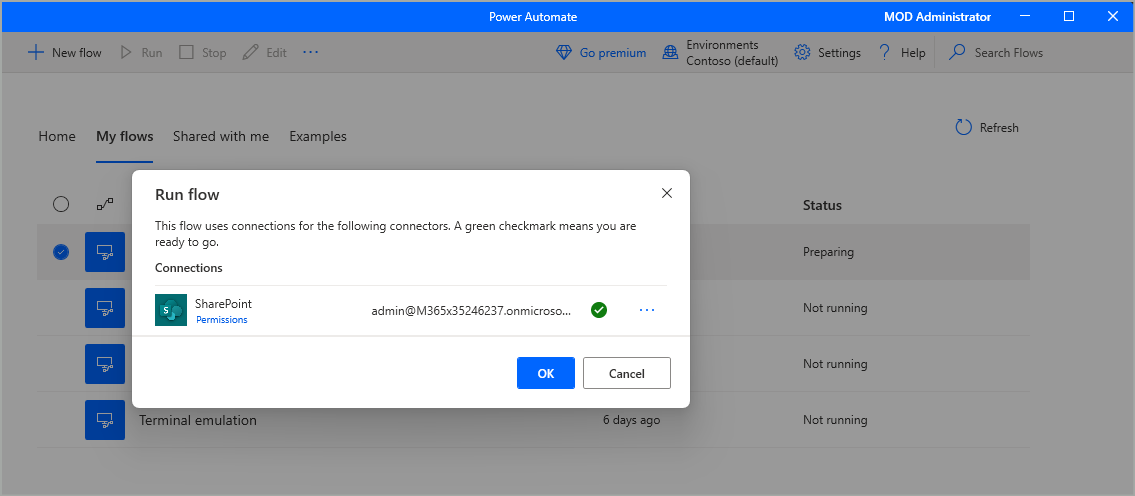Click the SharePoint connector icon
Screen dimensions: 1135x496
point(171,310)
